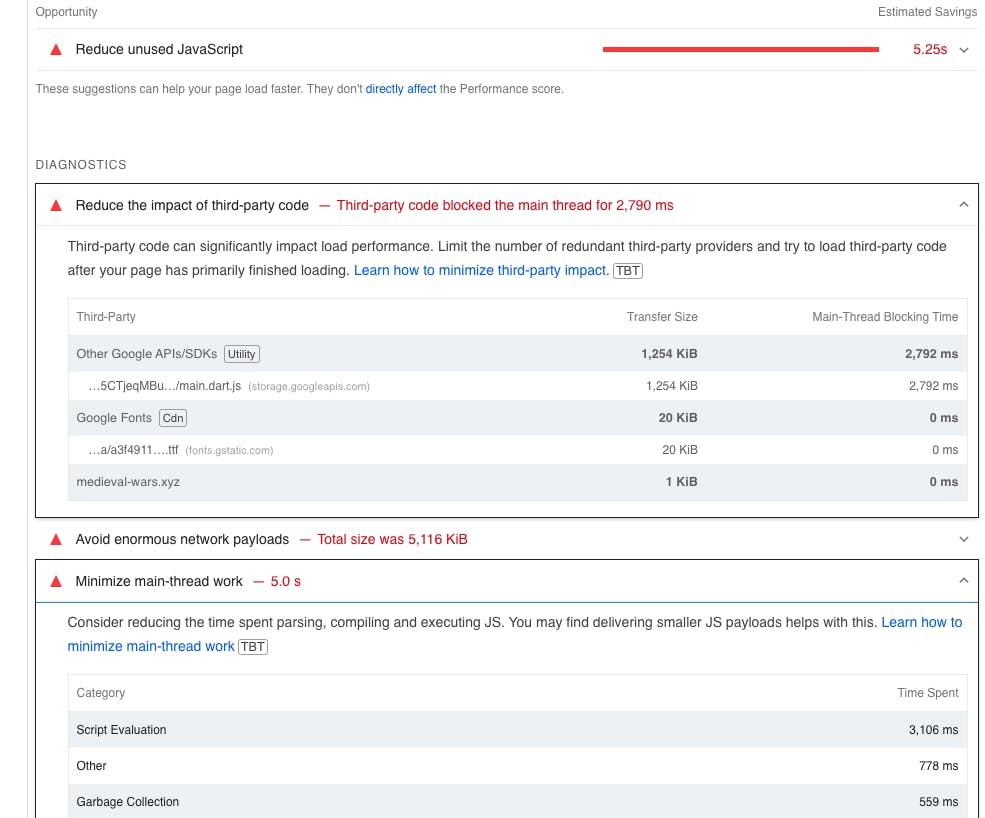Open Learn how to minimize third-party impact link
Image resolution: width=985 pixels, height=818 pixels.
[481, 271]
